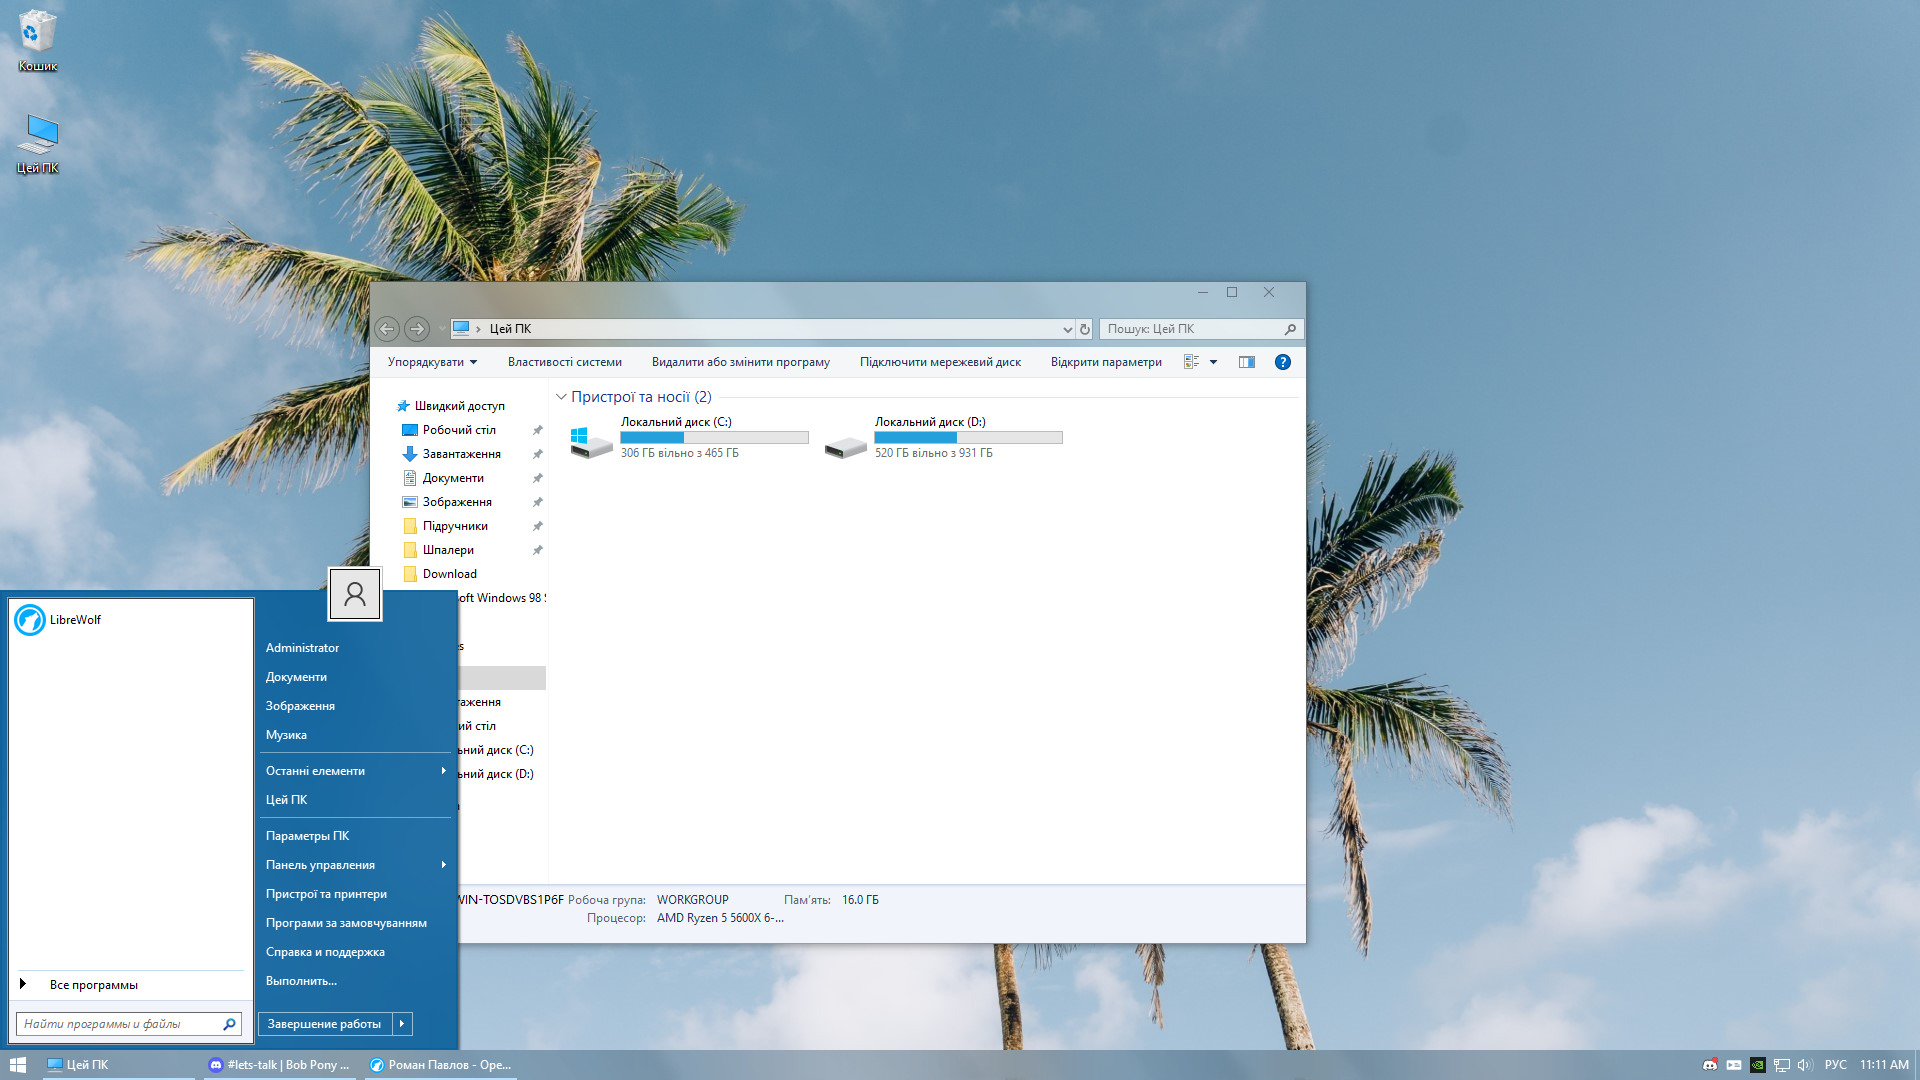Click the volume speaker tray icon
Viewport: 1920px width, 1080px height.
coord(1804,1065)
